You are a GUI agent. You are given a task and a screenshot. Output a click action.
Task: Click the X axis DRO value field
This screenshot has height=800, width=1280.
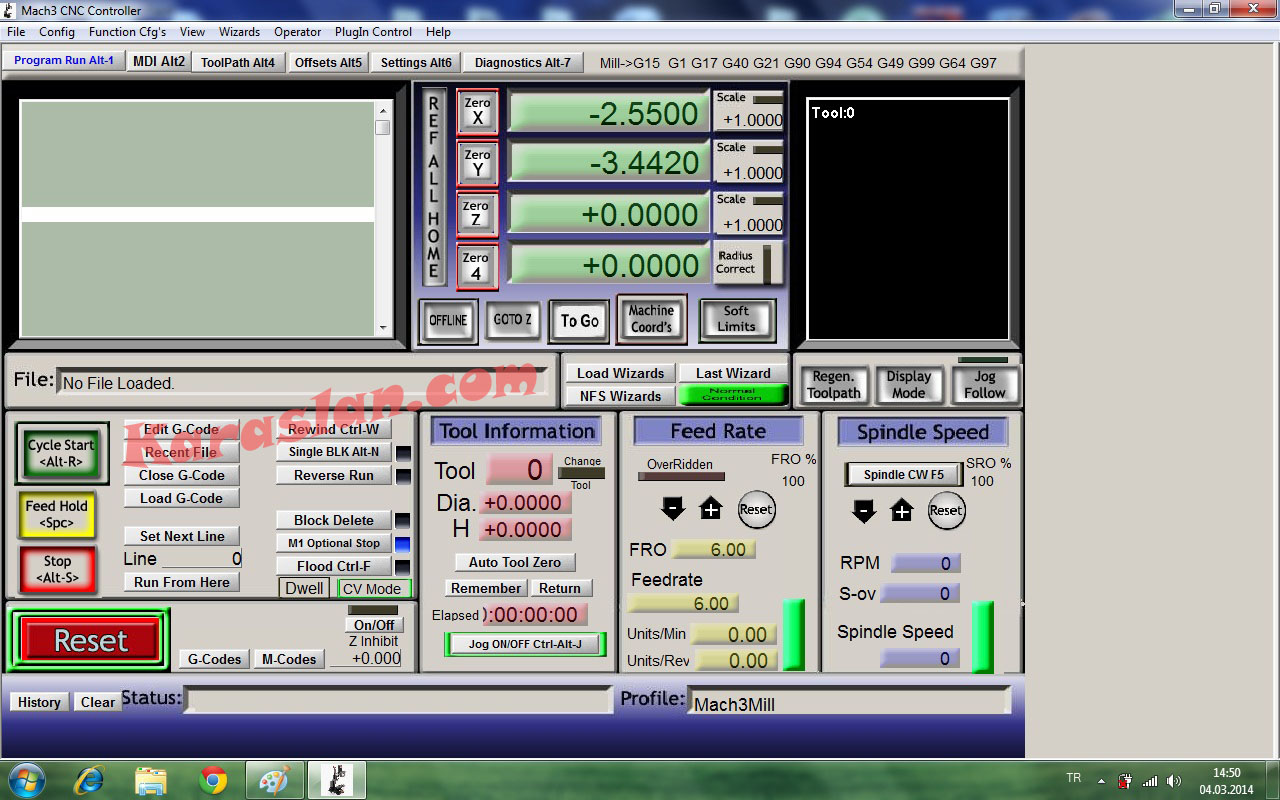(x=607, y=111)
